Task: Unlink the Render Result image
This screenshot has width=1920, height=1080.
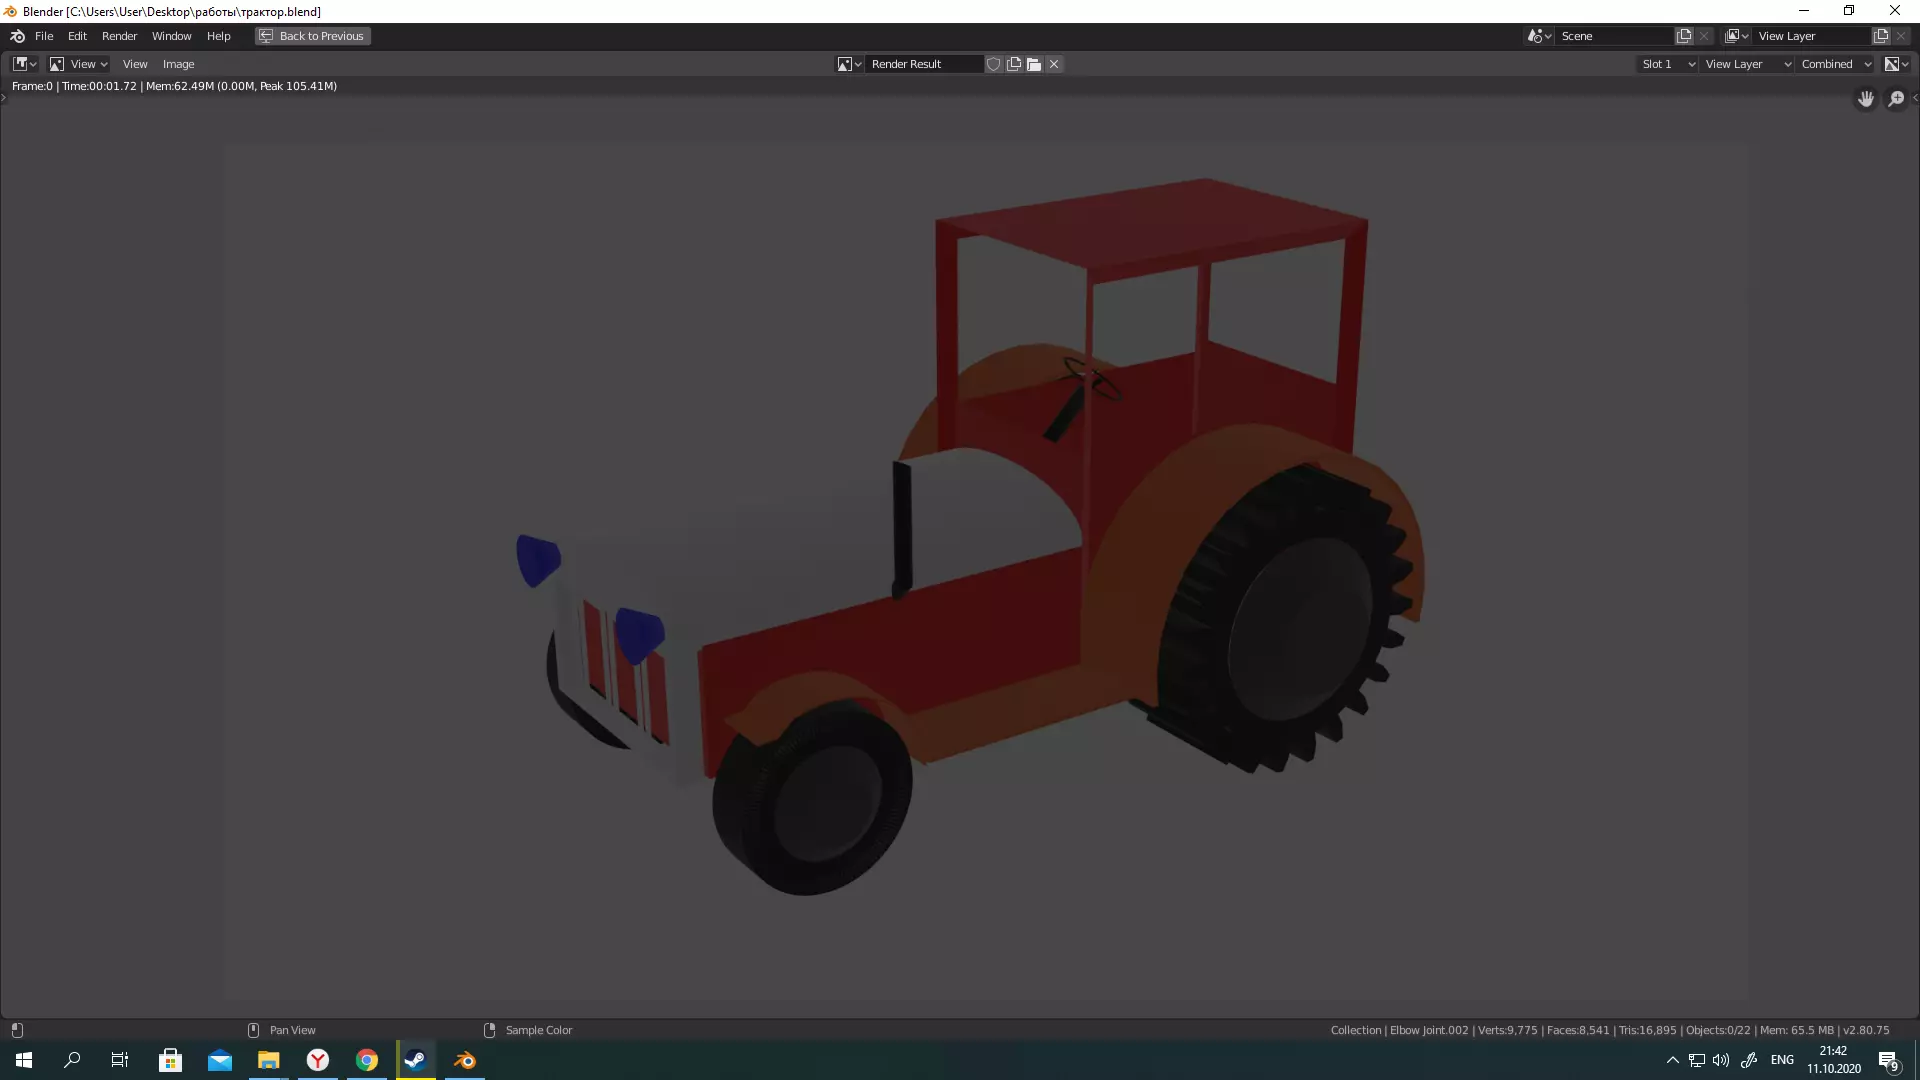Action: [1054, 64]
